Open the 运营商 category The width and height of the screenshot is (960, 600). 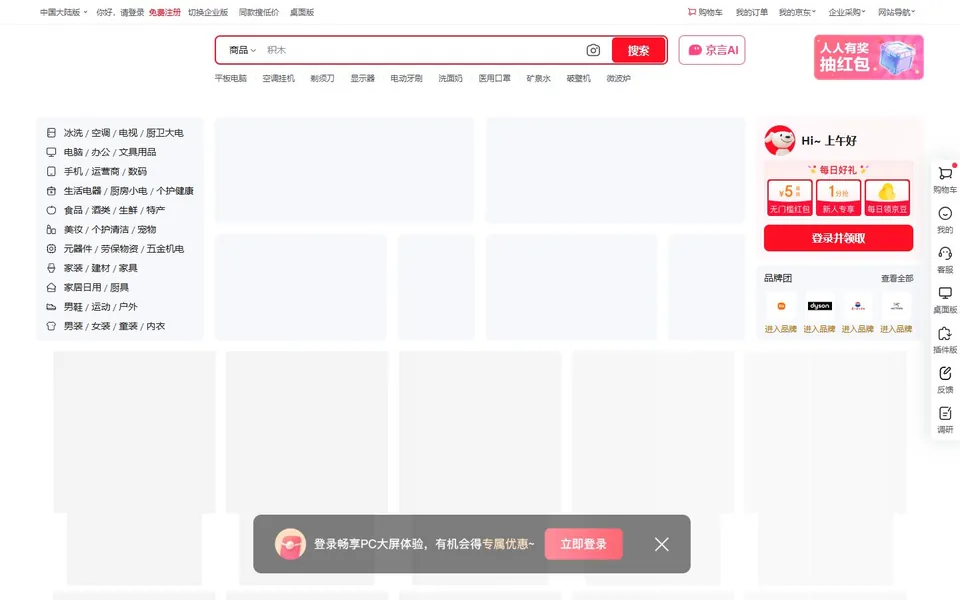[x=105, y=171]
